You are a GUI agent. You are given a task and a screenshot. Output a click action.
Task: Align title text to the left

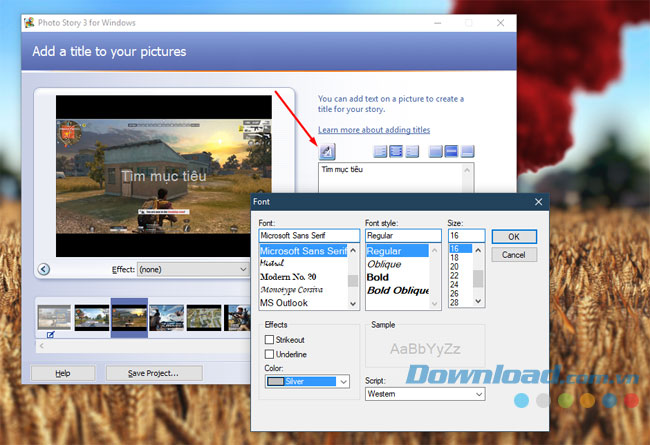[380, 151]
